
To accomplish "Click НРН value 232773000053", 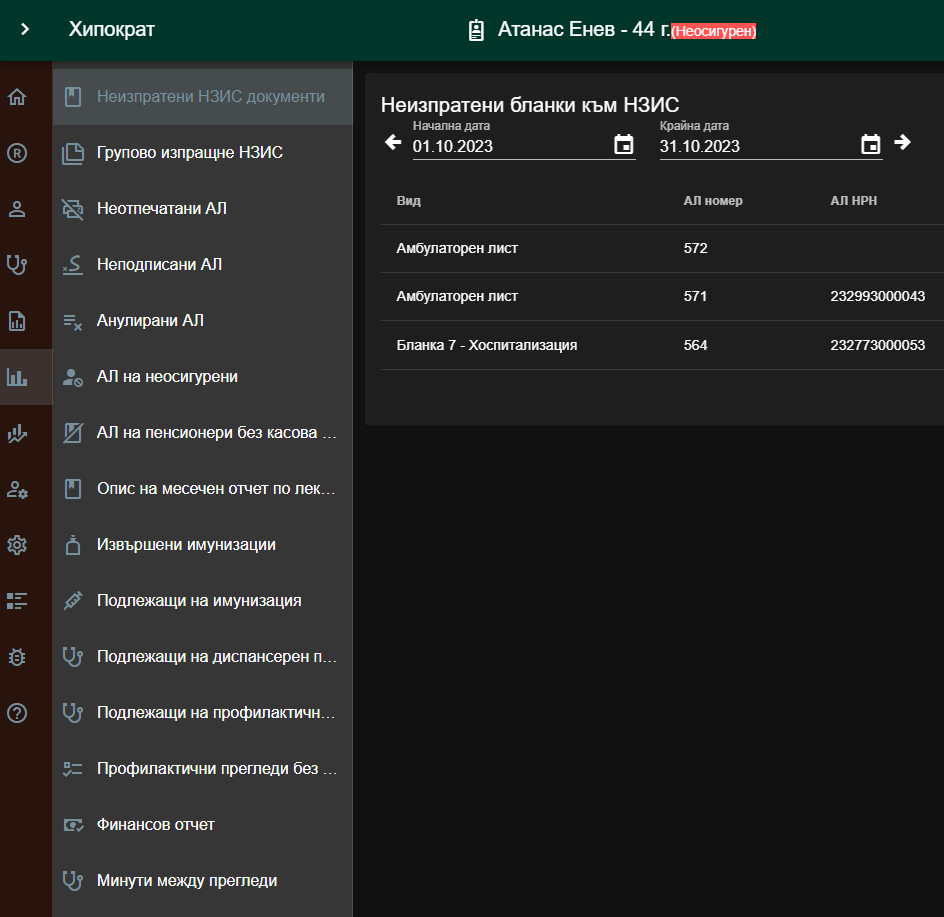I will tap(877, 346).
